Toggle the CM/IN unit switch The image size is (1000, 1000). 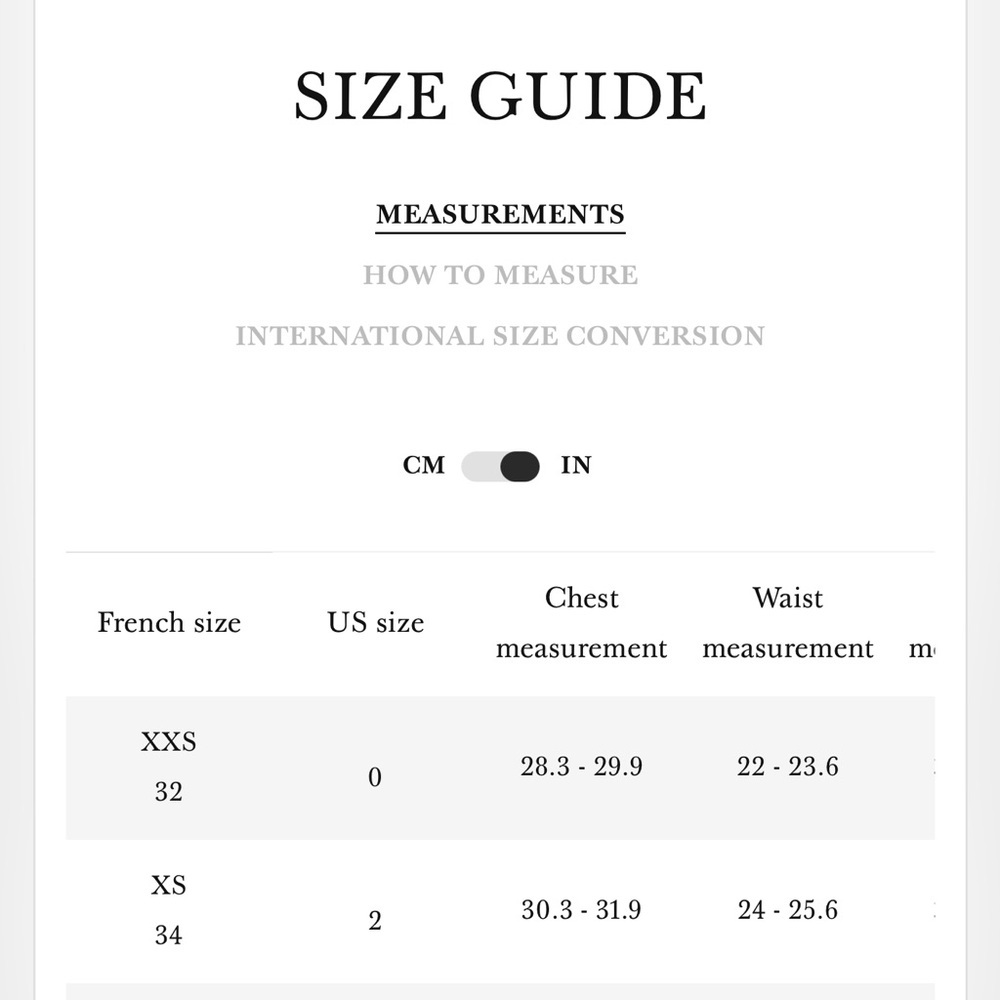pyautogui.click(x=501, y=466)
